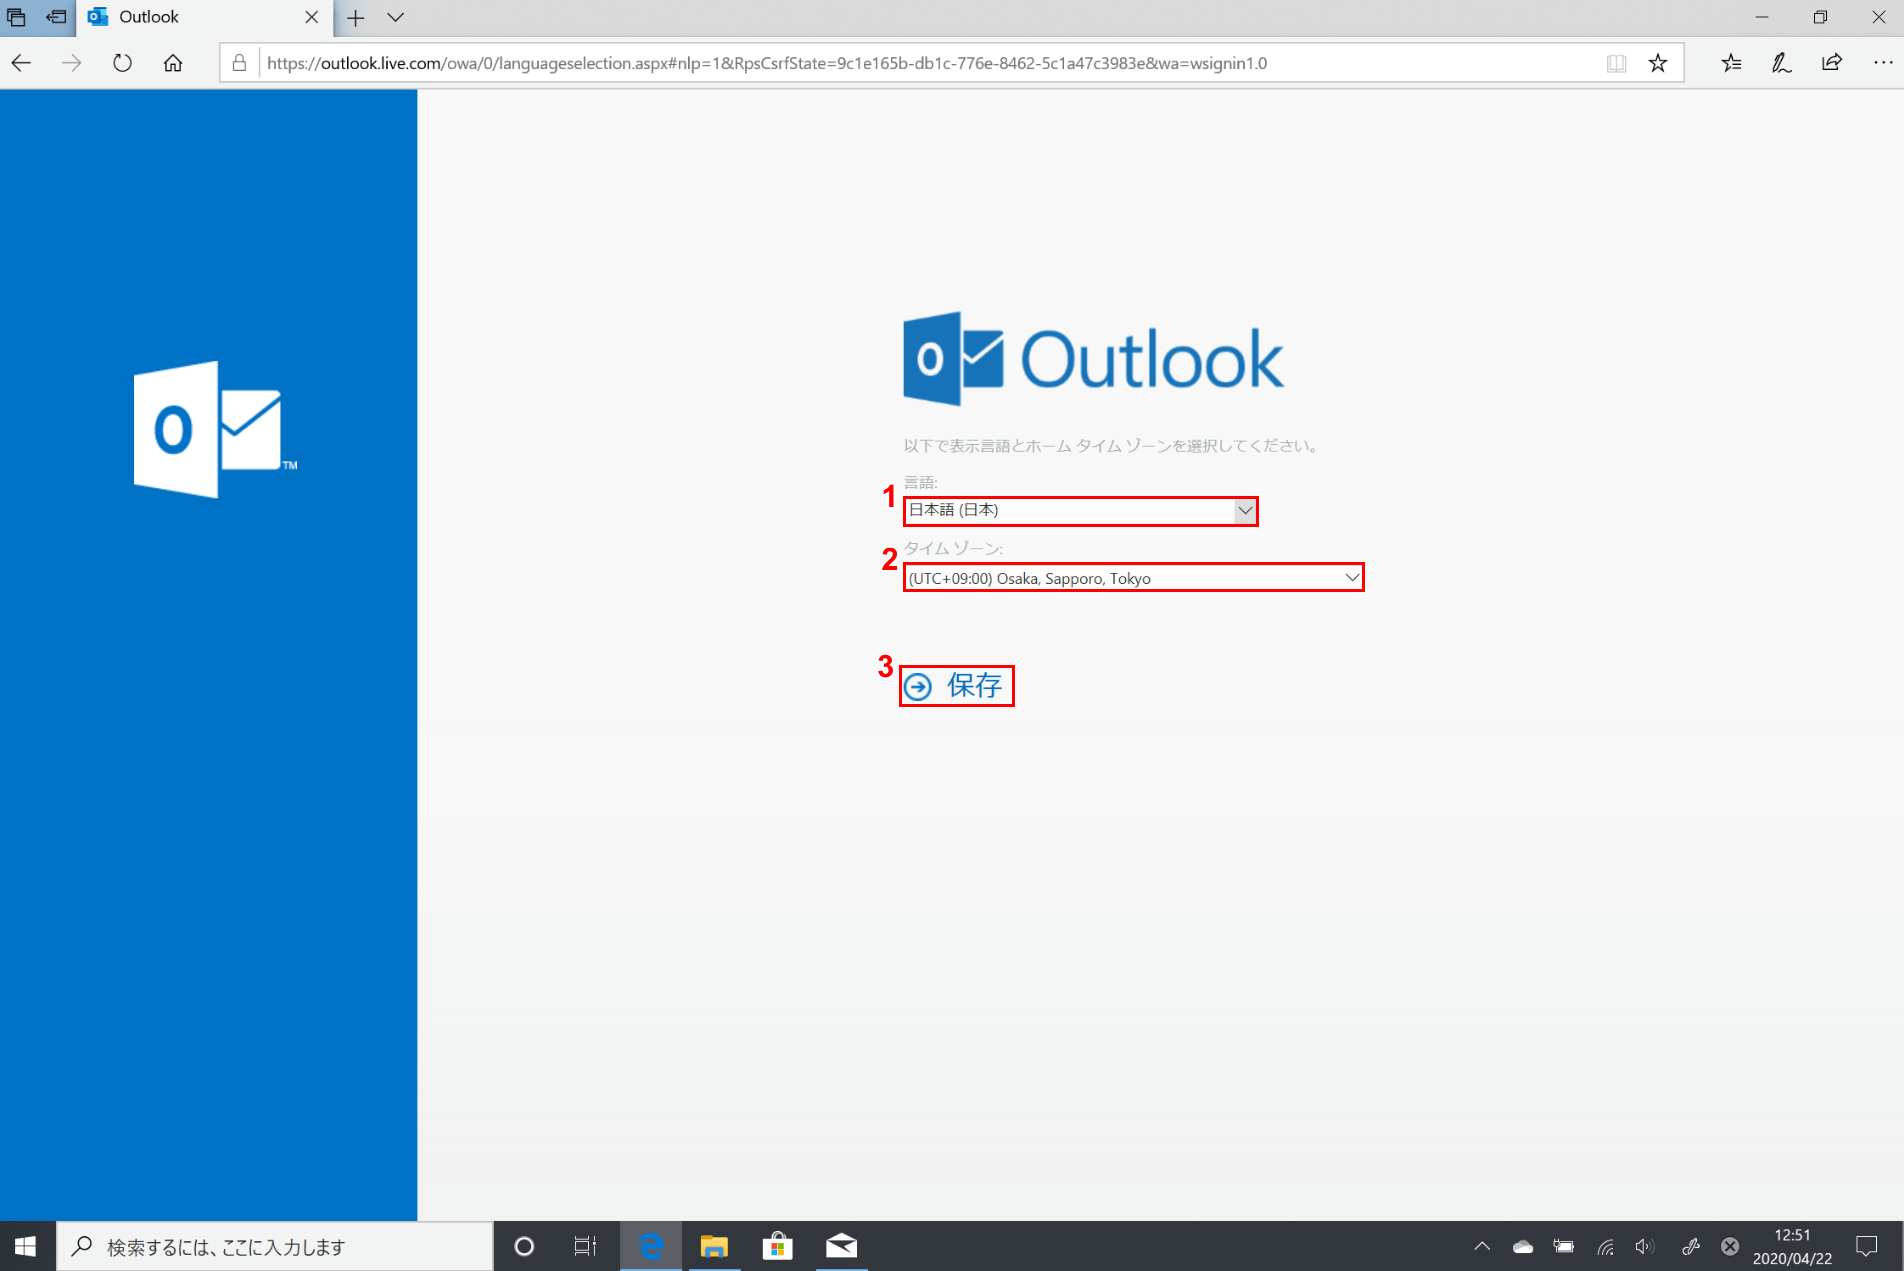Click the taskbar search box
The width and height of the screenshot is (1904, 1271).
tap(275, 1246)
